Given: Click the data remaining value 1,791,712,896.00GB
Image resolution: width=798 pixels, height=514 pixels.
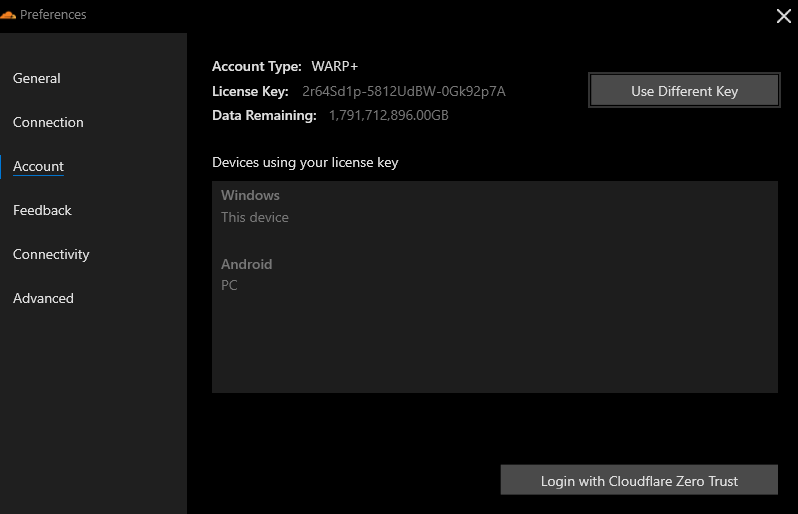Looking at the screenshot, I should tap(388, 116).
